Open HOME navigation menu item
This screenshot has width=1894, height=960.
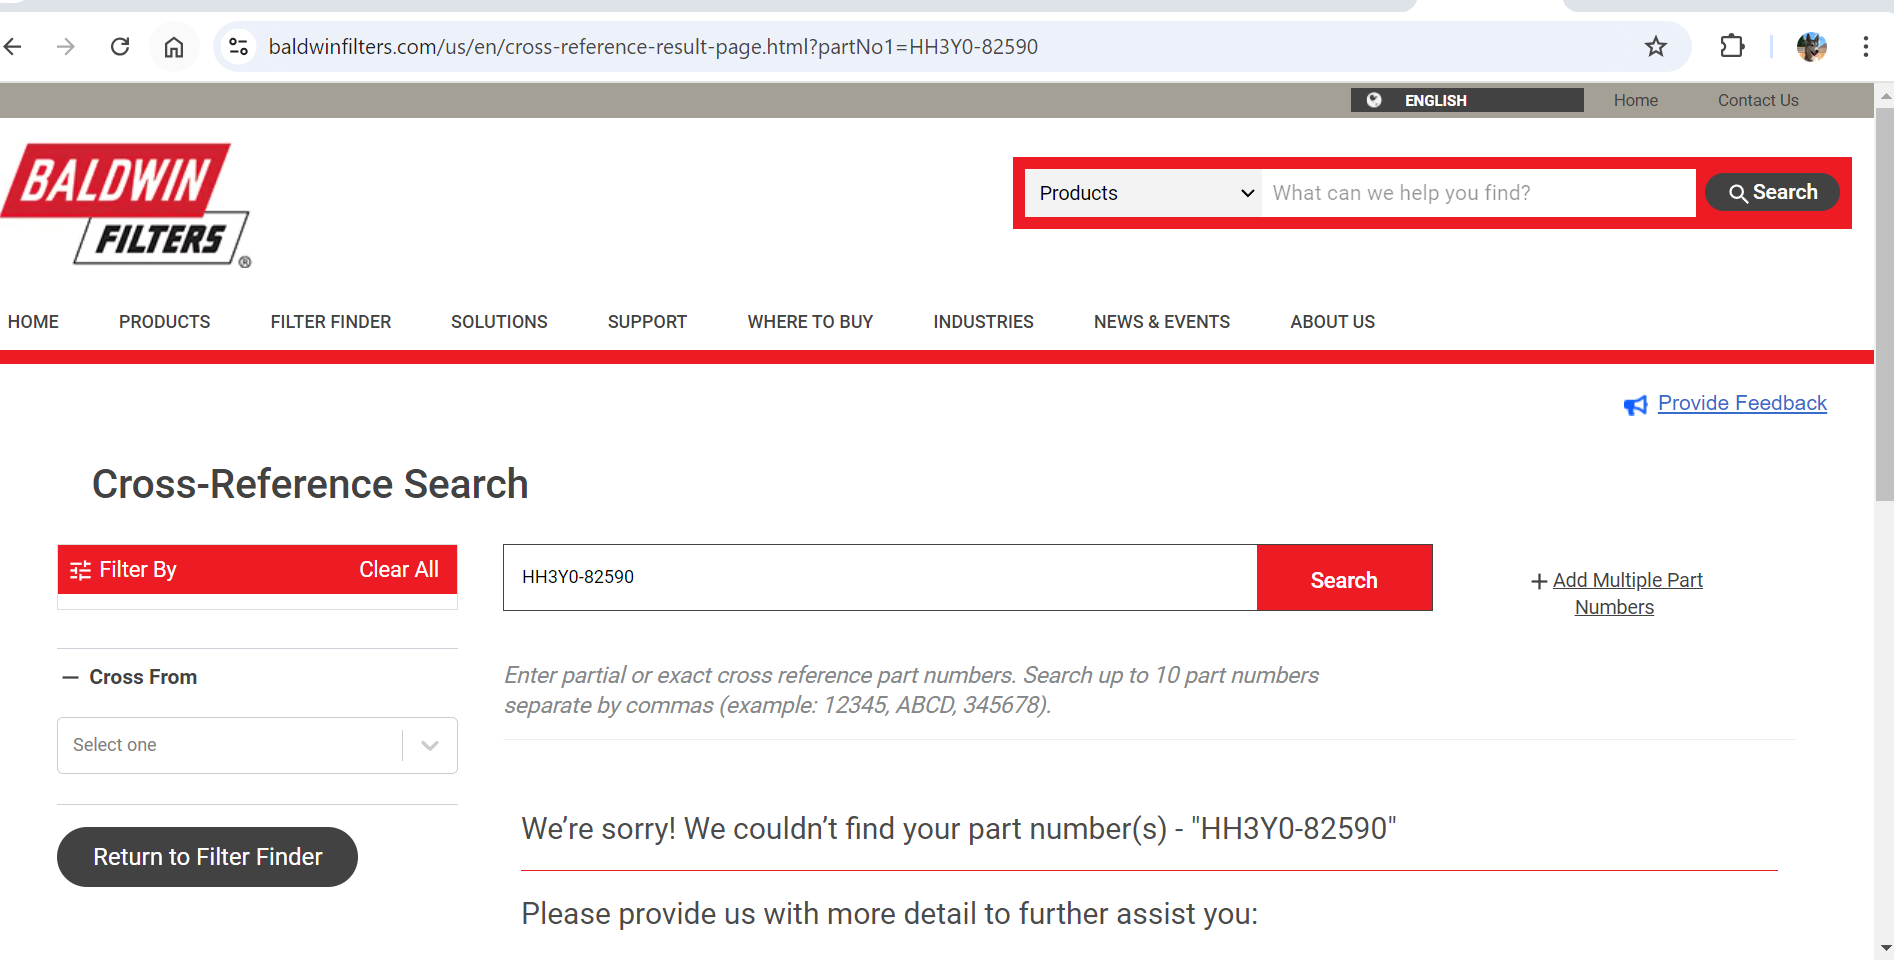tap(33, 322)
